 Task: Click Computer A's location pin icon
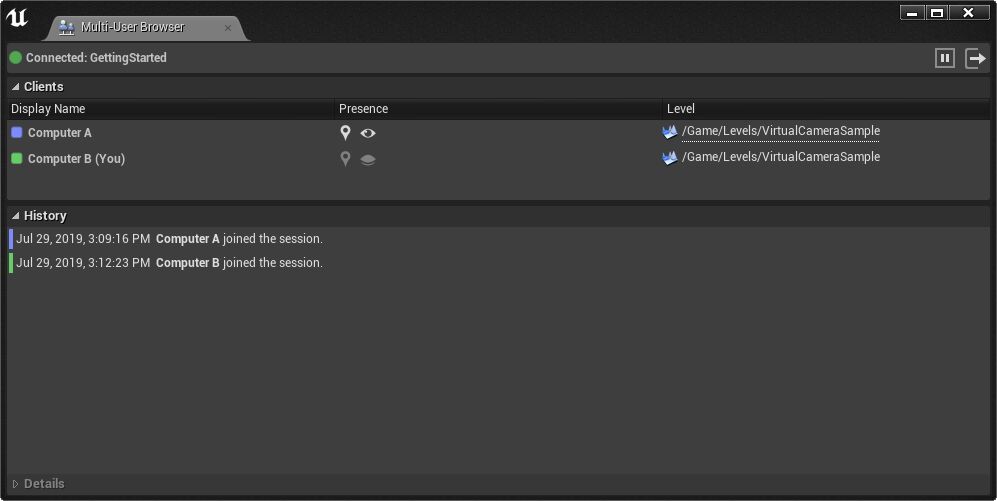345,133
